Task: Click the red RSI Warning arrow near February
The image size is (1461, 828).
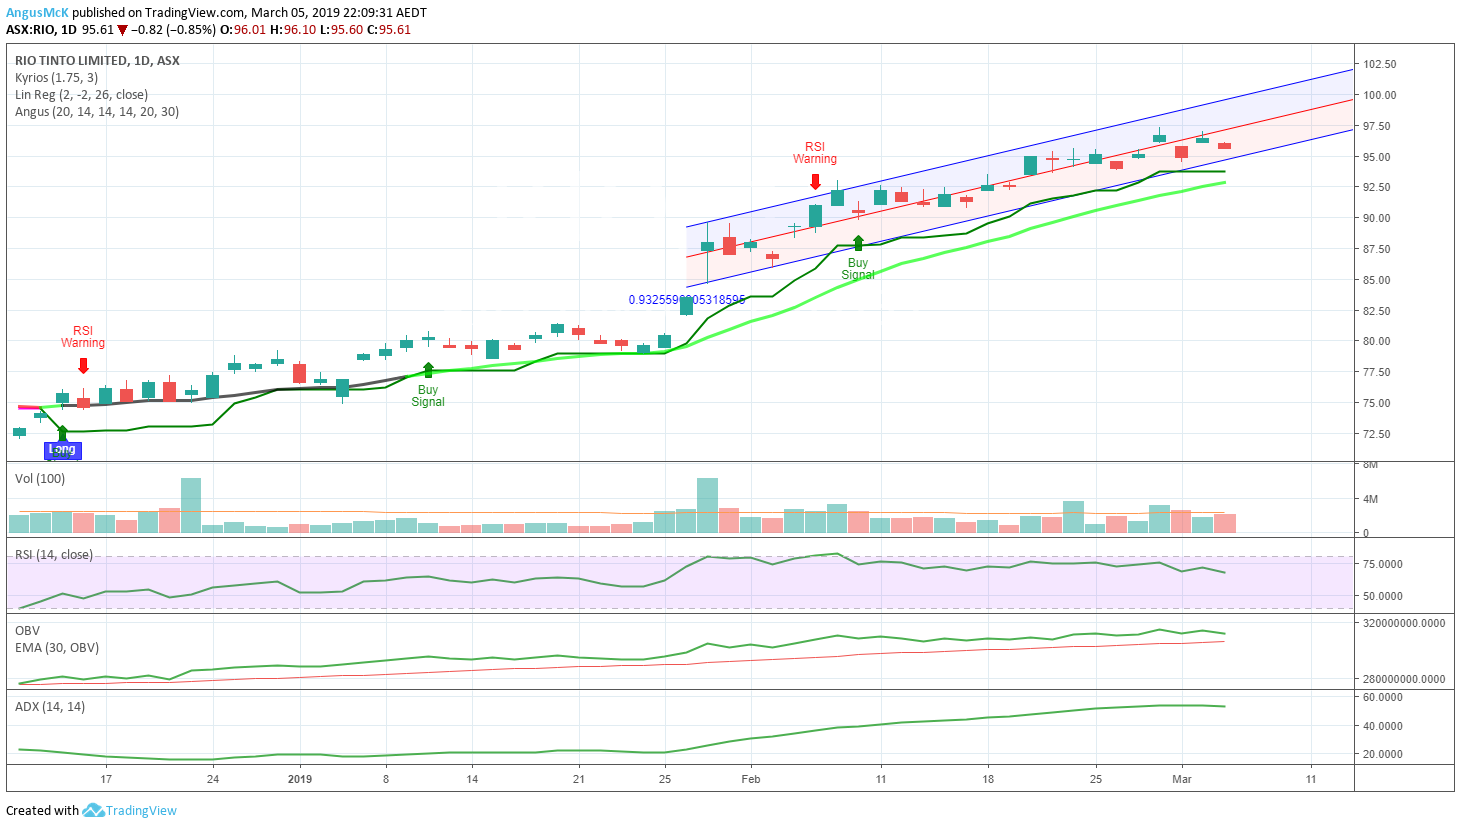Action: (815, 181)
